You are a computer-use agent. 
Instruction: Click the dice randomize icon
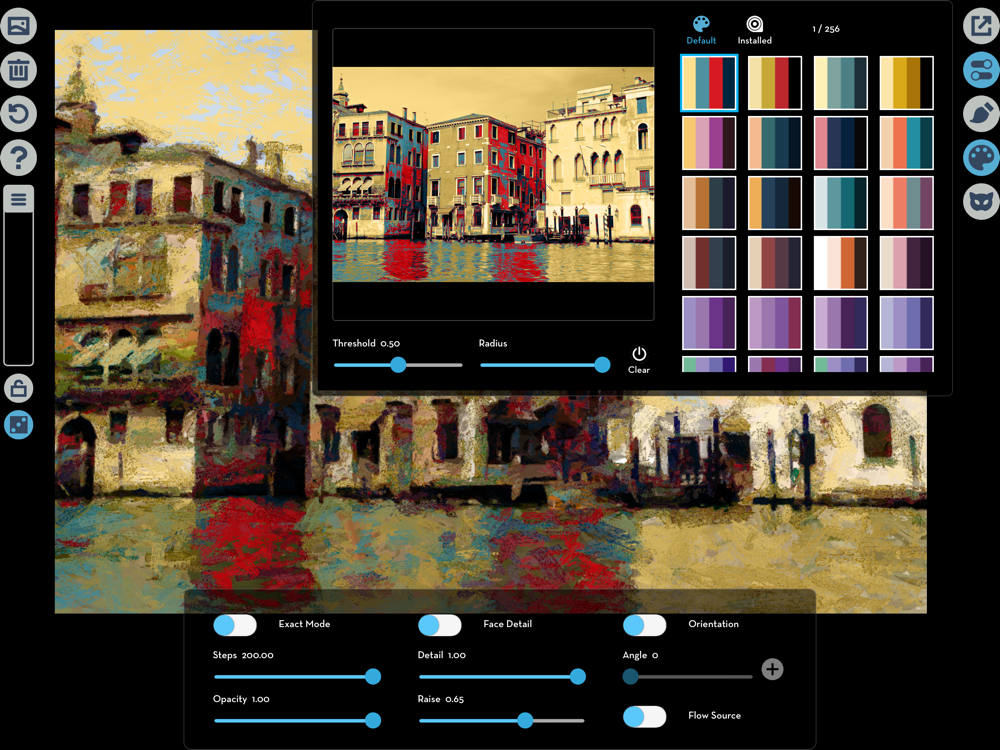18,425
